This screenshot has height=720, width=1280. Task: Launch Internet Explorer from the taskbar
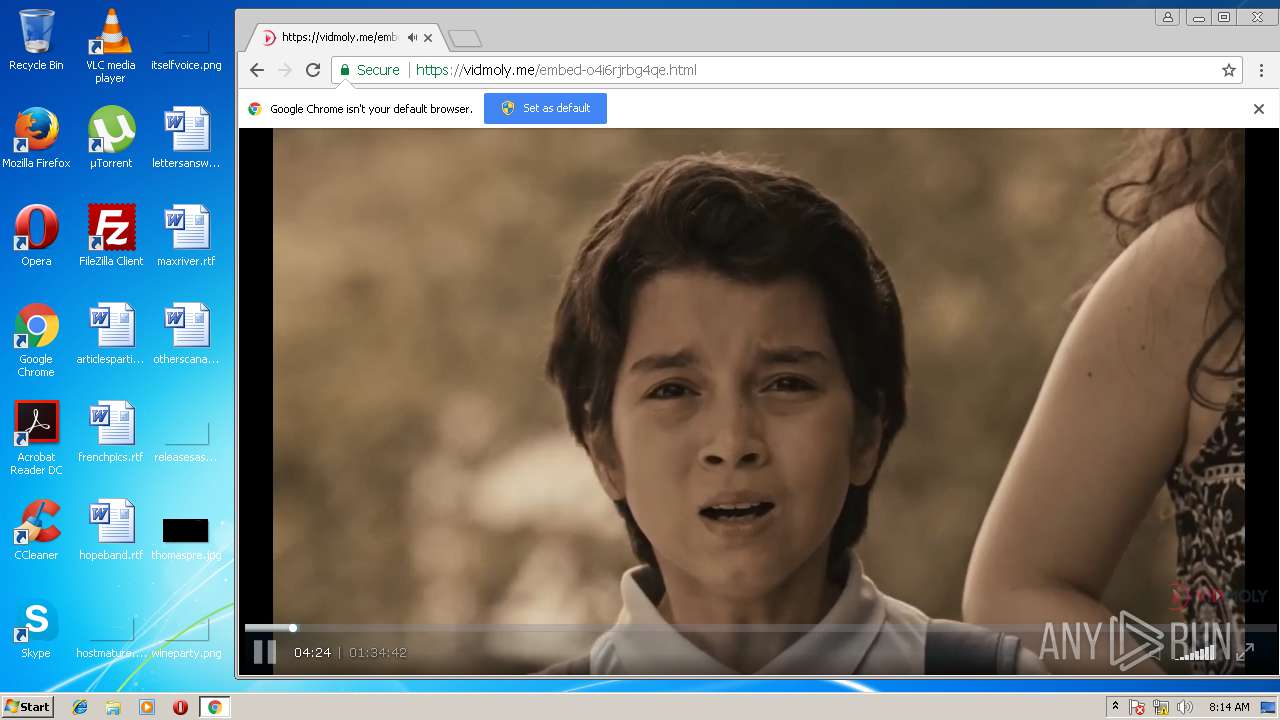(80, 707)
